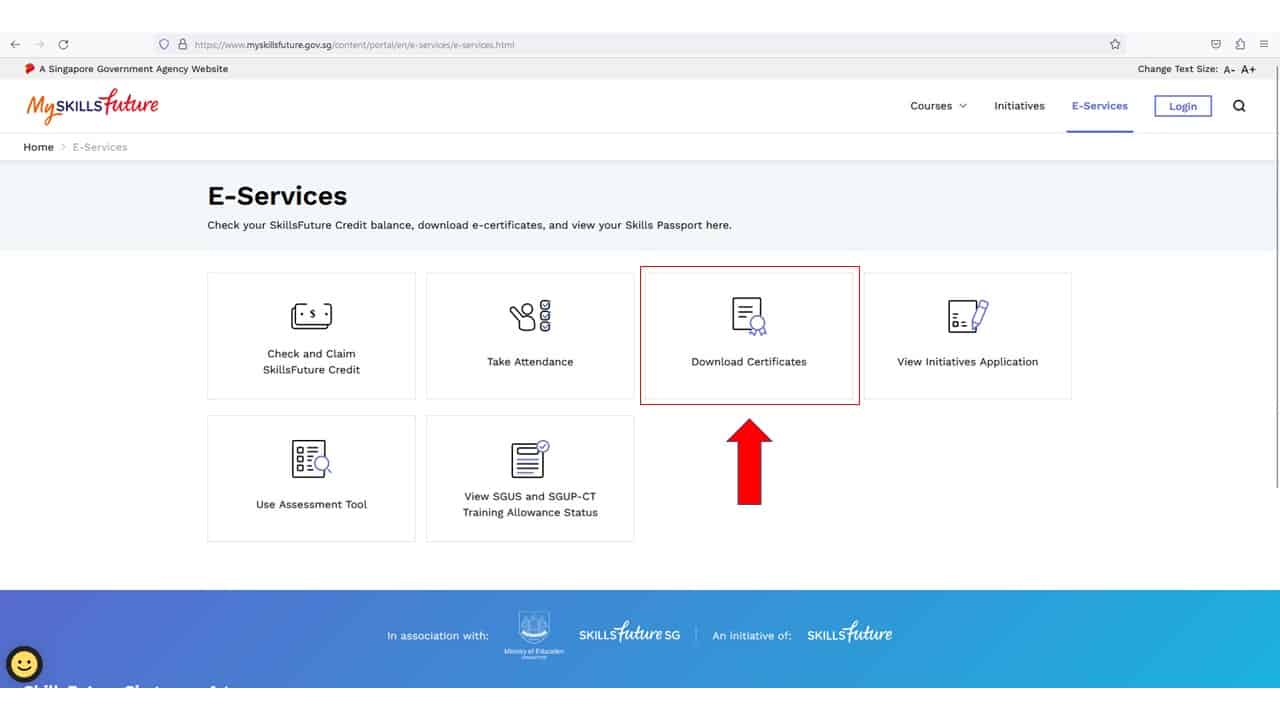Click the Login button
Screen dimensions: 1280x720
[x=1183, y=106]
